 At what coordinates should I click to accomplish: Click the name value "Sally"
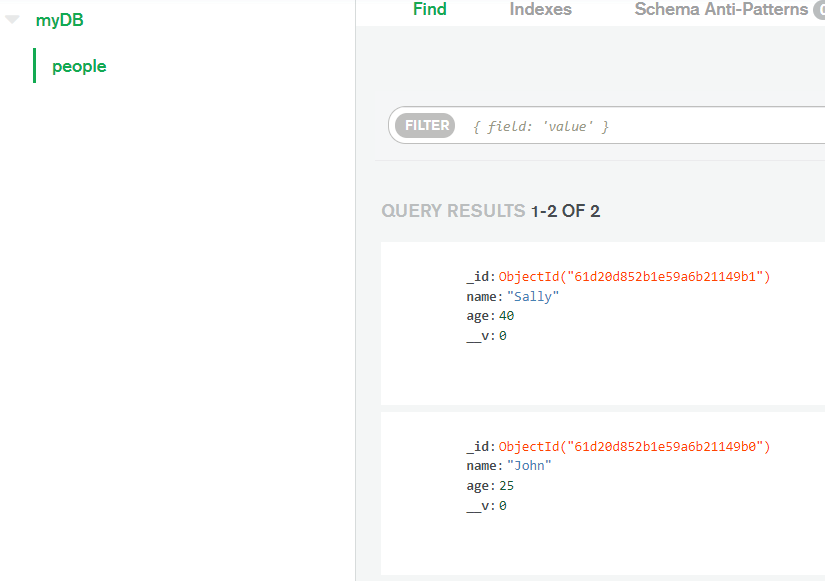click(x=532, y=297)
